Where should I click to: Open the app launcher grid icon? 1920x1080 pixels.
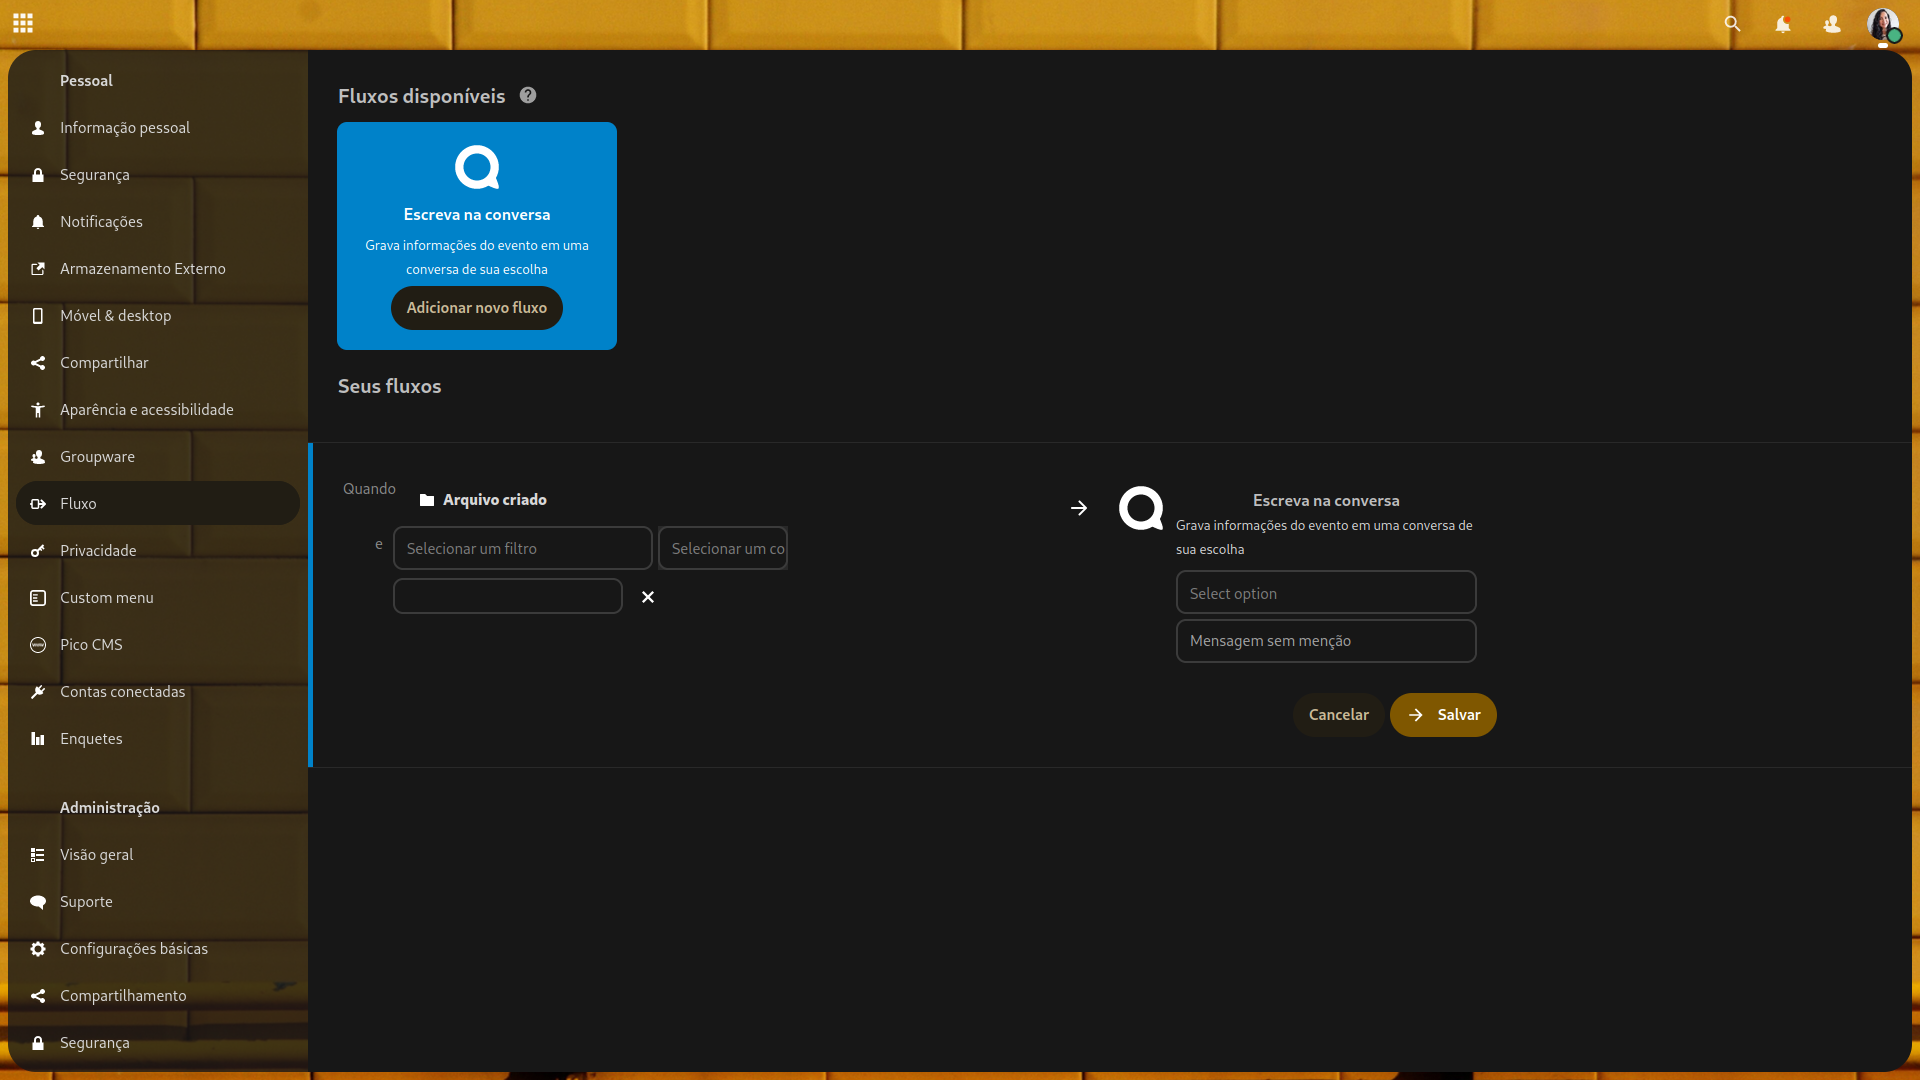[x=23, y=23]
